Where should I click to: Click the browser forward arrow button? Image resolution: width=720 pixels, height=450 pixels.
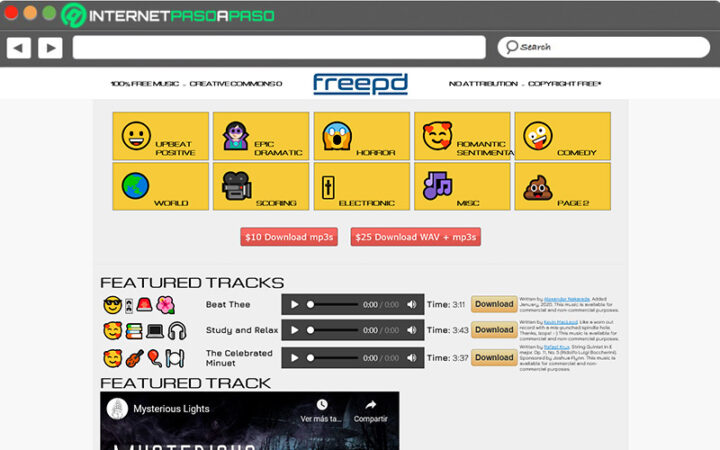tap(51, 48)
